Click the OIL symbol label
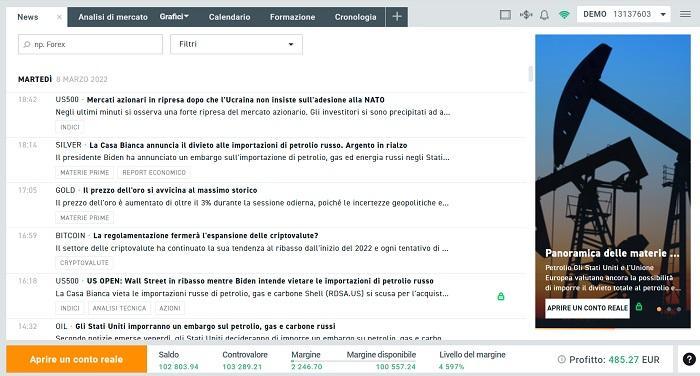Viewport: 700px width, 376px height. [61, 326]
